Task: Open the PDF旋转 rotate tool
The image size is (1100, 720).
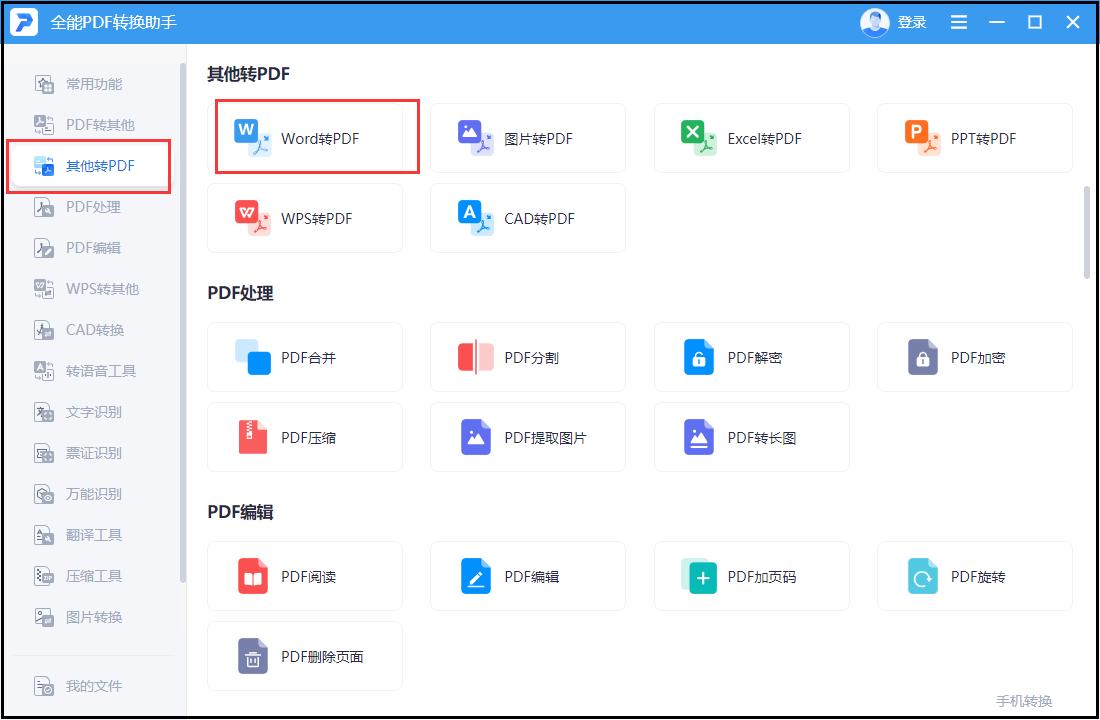Action: (974, 576)
